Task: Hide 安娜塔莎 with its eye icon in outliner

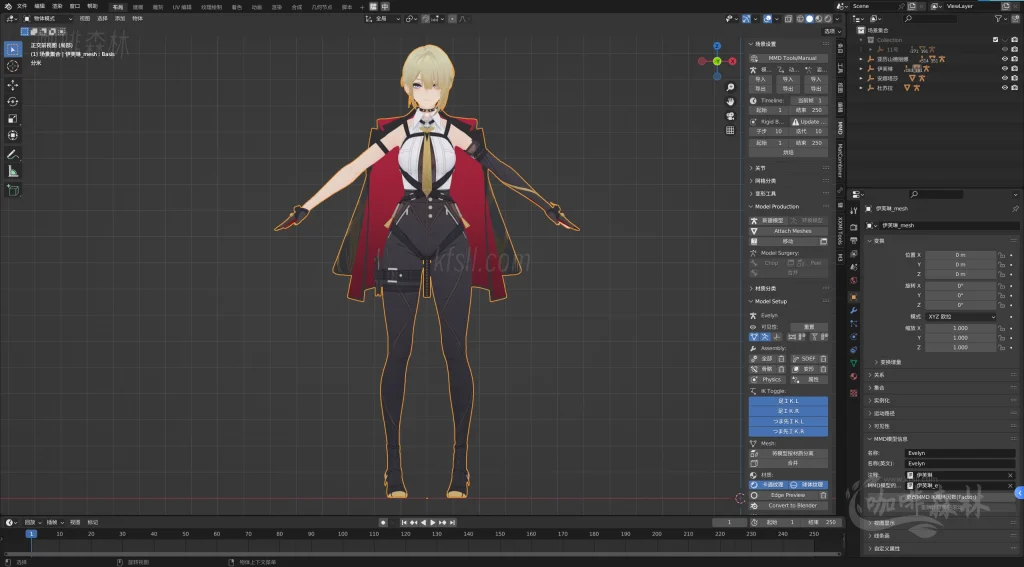Action: (1005, 78)
